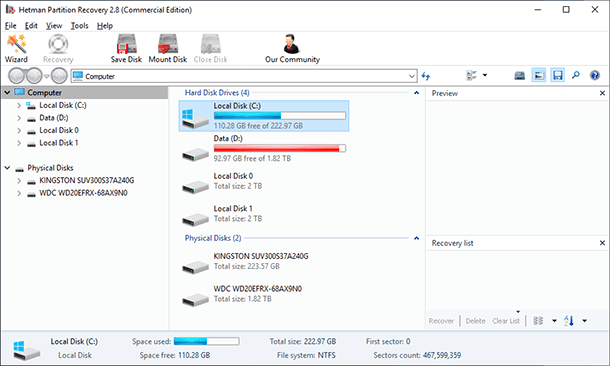The image size is (610, 366).
Task: Select KINGSTON physical disk in main pane
Action: (x=264, y=261)
